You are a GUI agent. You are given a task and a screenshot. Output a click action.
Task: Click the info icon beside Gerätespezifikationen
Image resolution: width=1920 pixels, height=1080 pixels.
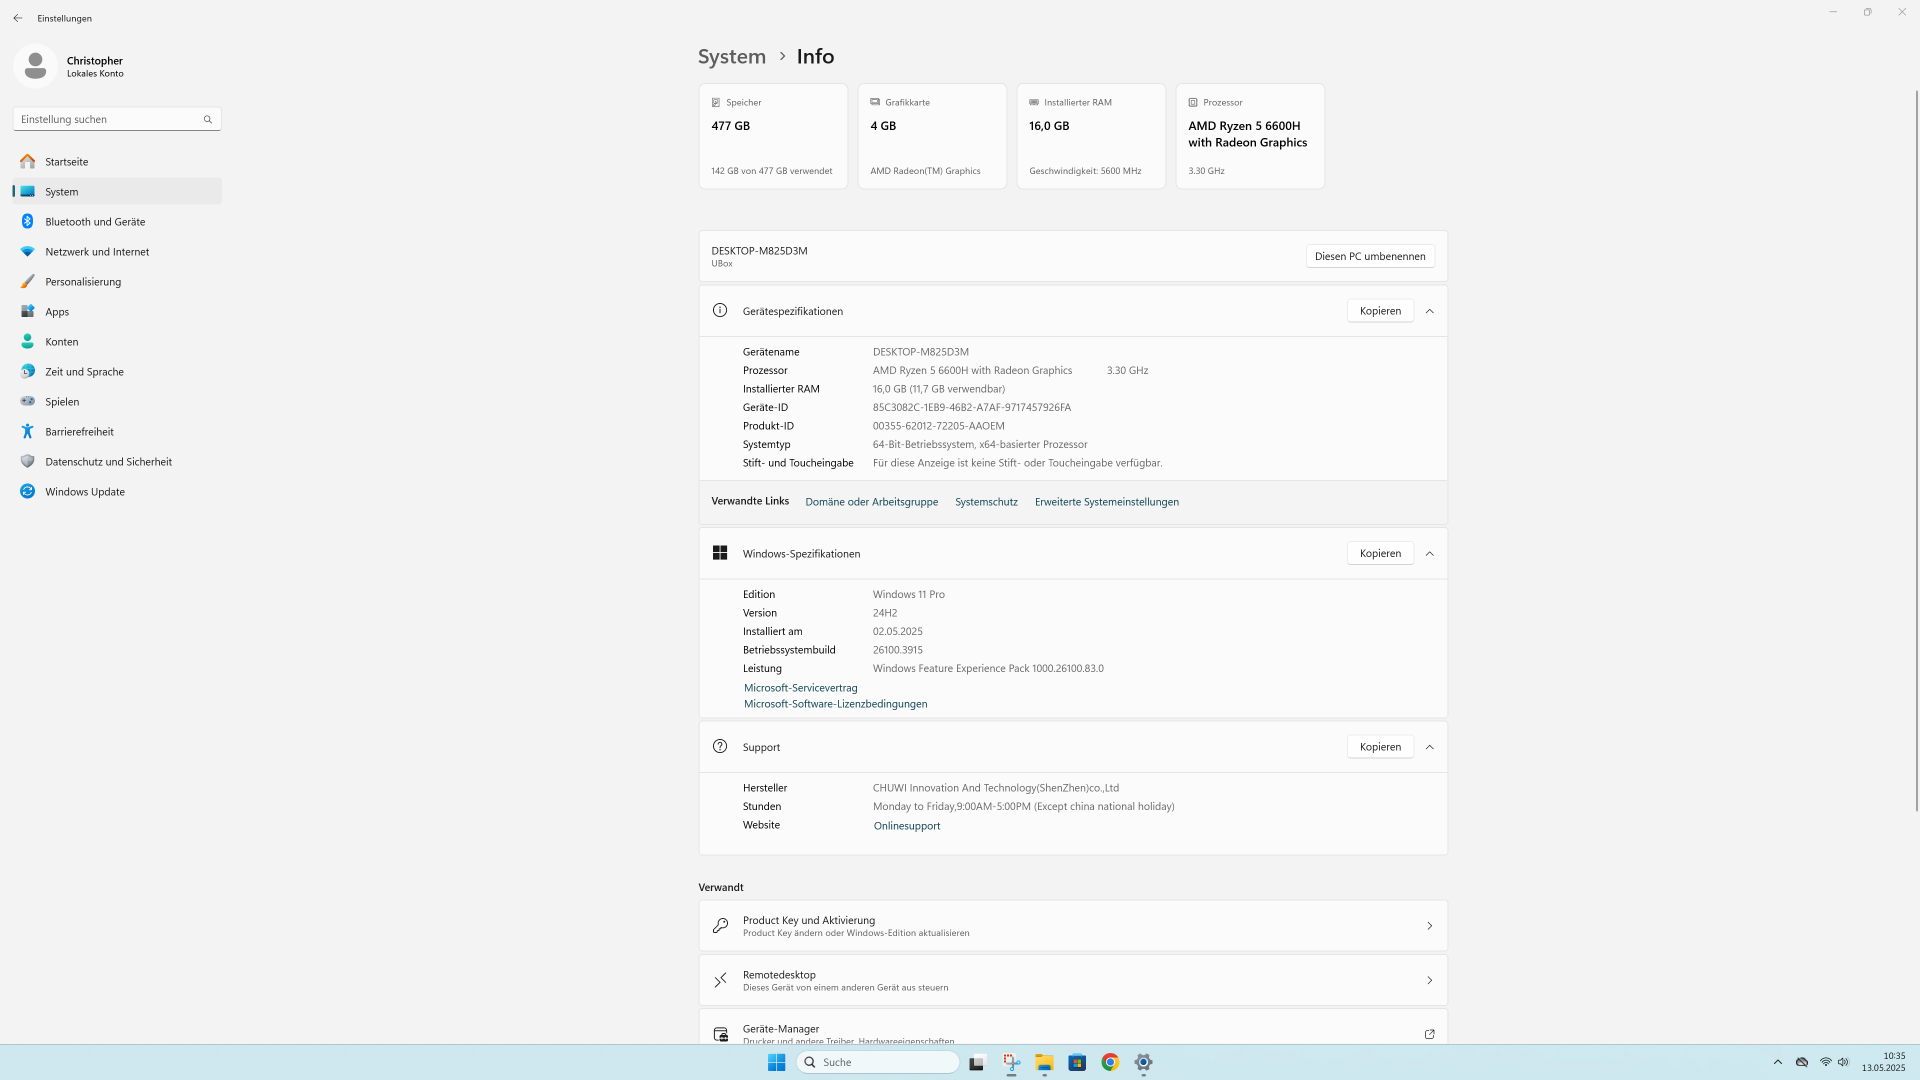720,311
